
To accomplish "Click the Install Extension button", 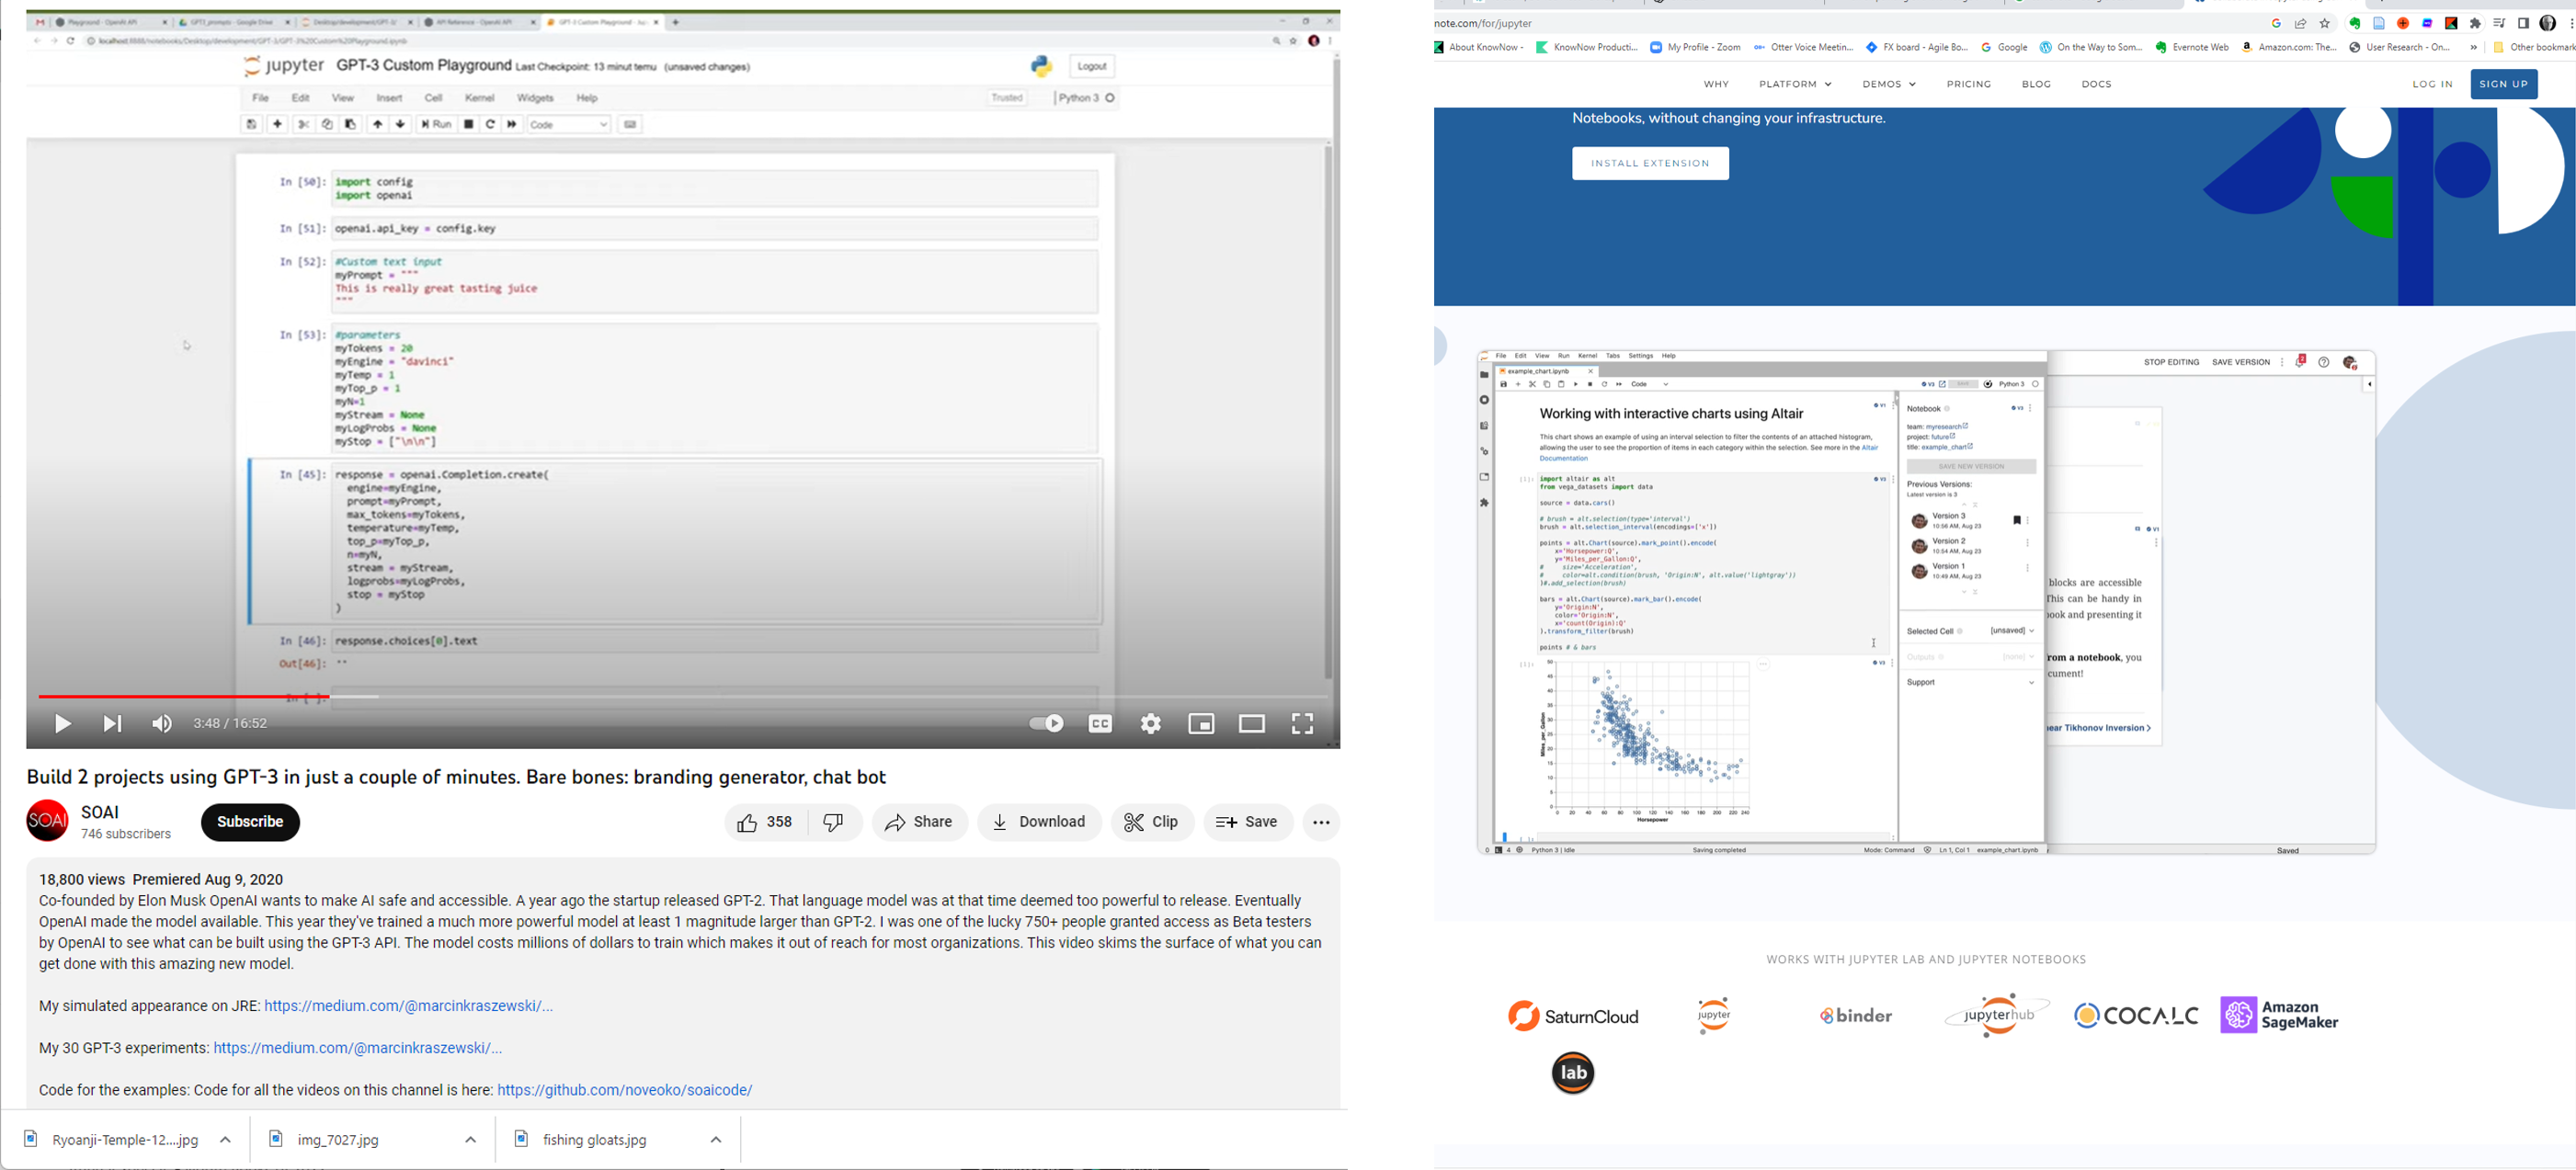I will [x=1650, y=164].
